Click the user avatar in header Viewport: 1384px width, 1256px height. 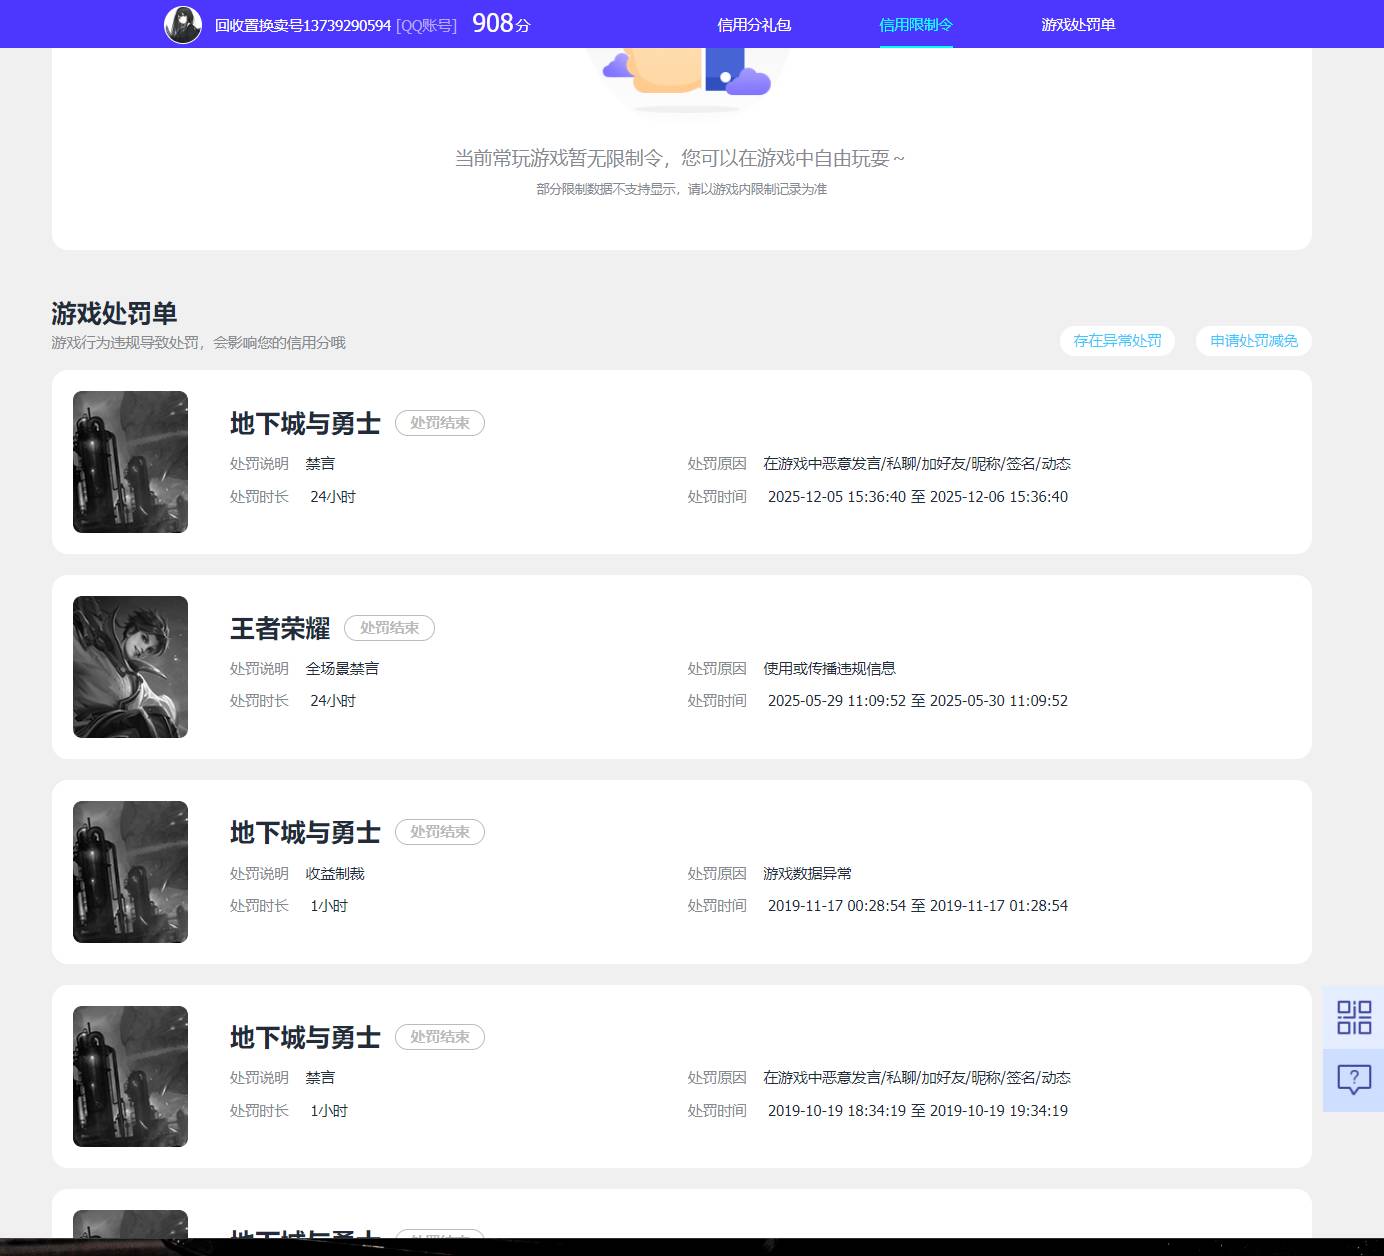click(x=183, y=25)
